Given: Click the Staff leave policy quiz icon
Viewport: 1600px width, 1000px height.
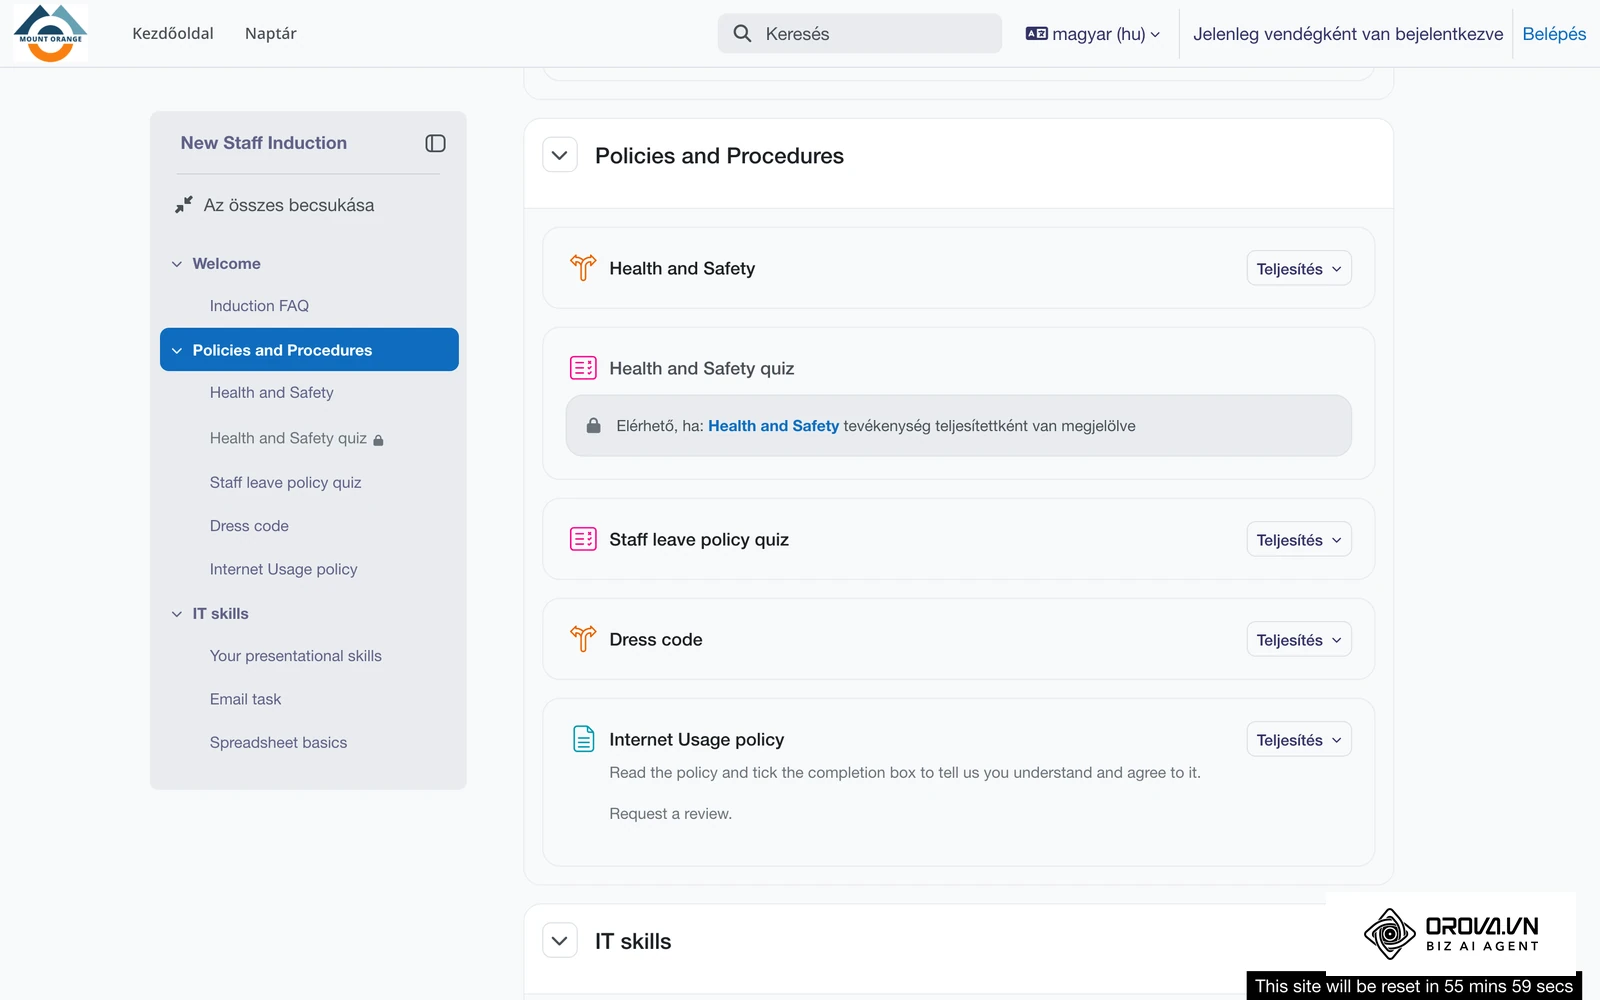Looking at the screenshot, I should click(x=583, y=539).
